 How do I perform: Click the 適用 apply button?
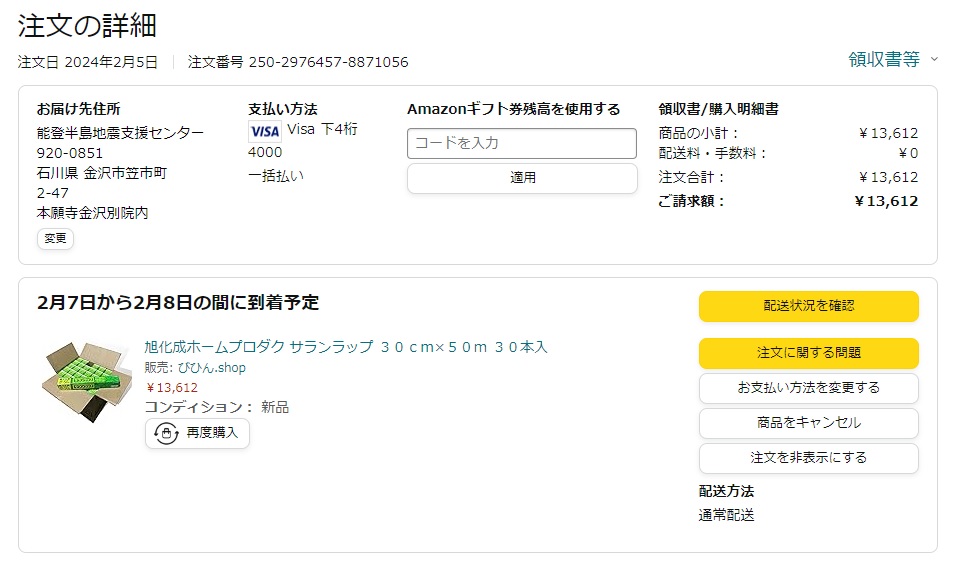[x=522, y=178]
